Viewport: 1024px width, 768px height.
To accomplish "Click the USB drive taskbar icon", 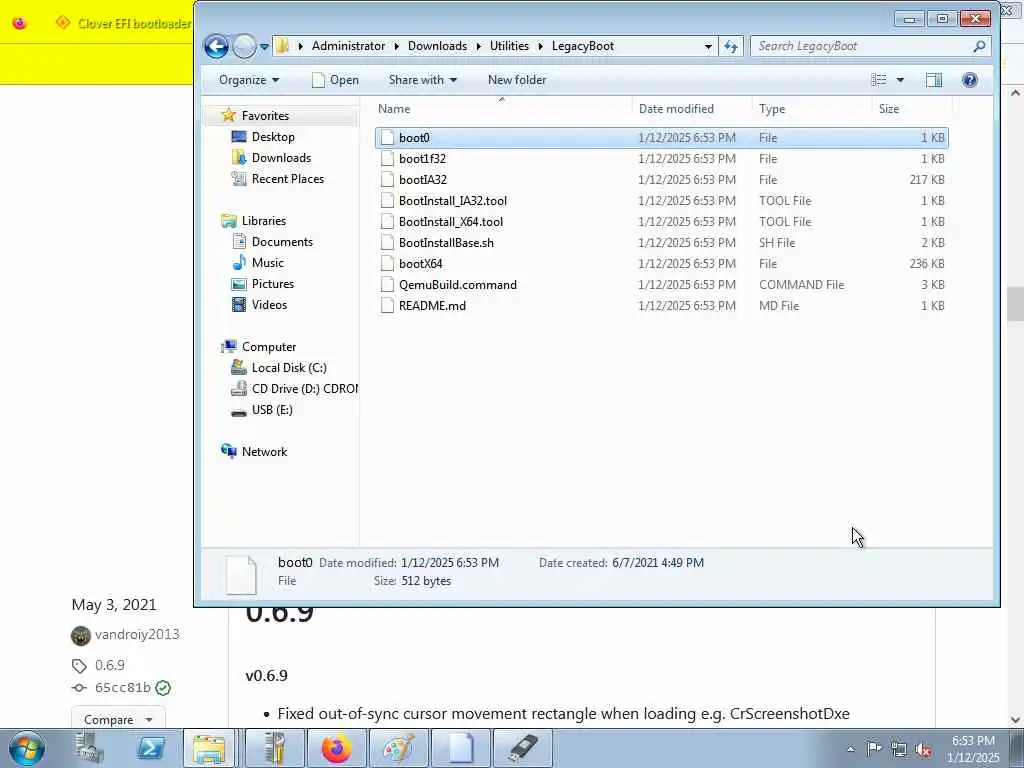I will tap(522, 748).
